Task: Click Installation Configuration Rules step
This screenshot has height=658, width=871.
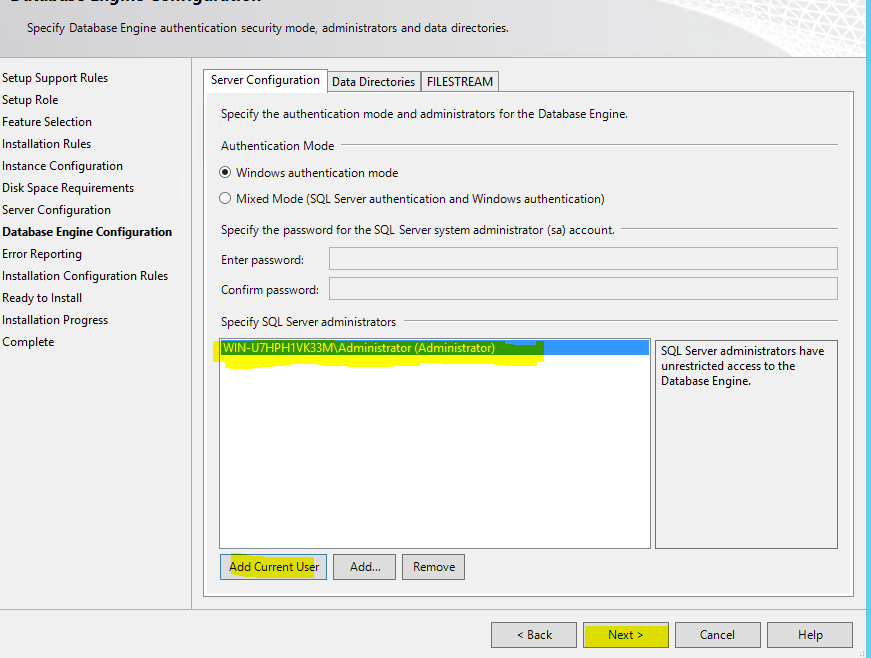Action: point(85,276)
